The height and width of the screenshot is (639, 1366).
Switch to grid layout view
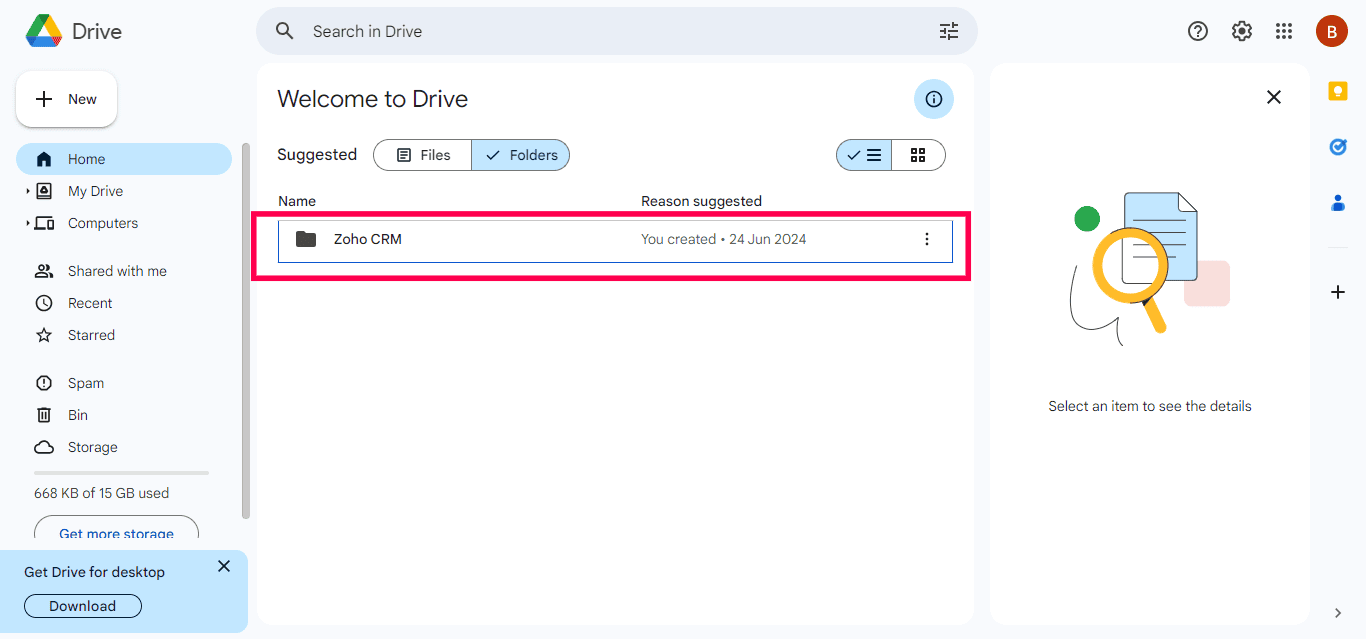918,155
